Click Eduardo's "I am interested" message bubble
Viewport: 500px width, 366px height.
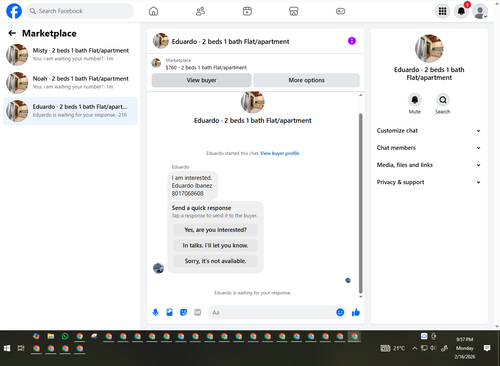point(192,186)
